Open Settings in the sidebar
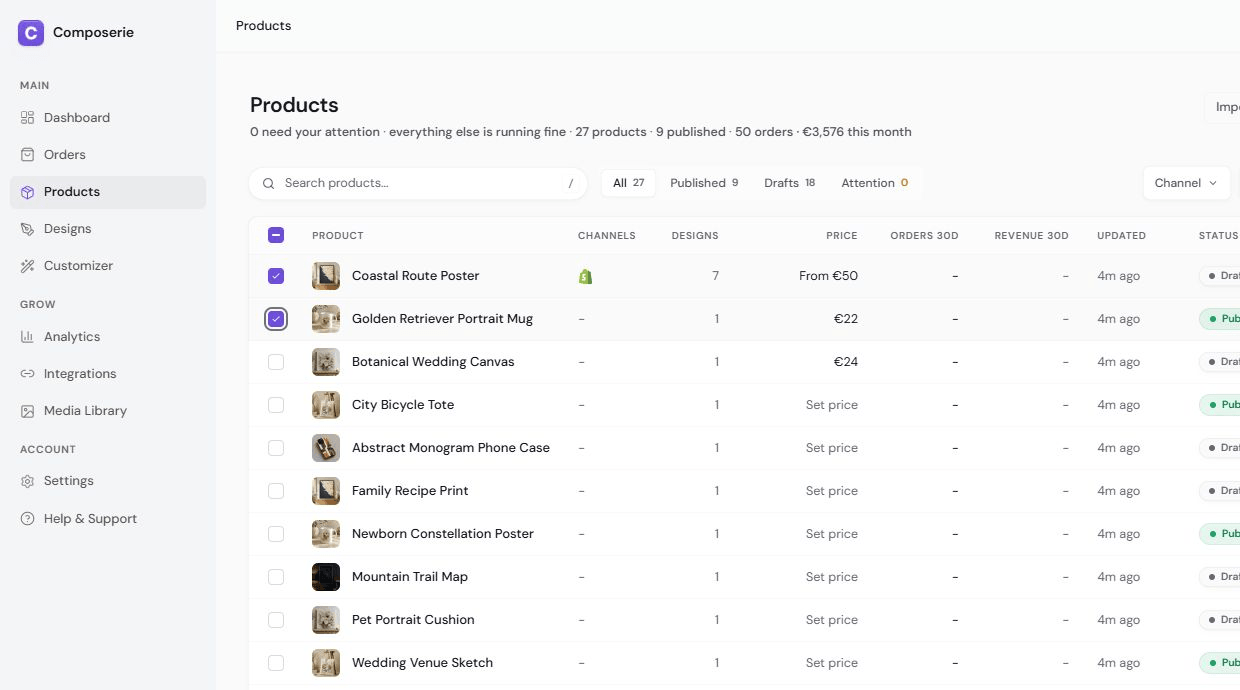This screenshot has width=1240, height=690. pos(108,481)
